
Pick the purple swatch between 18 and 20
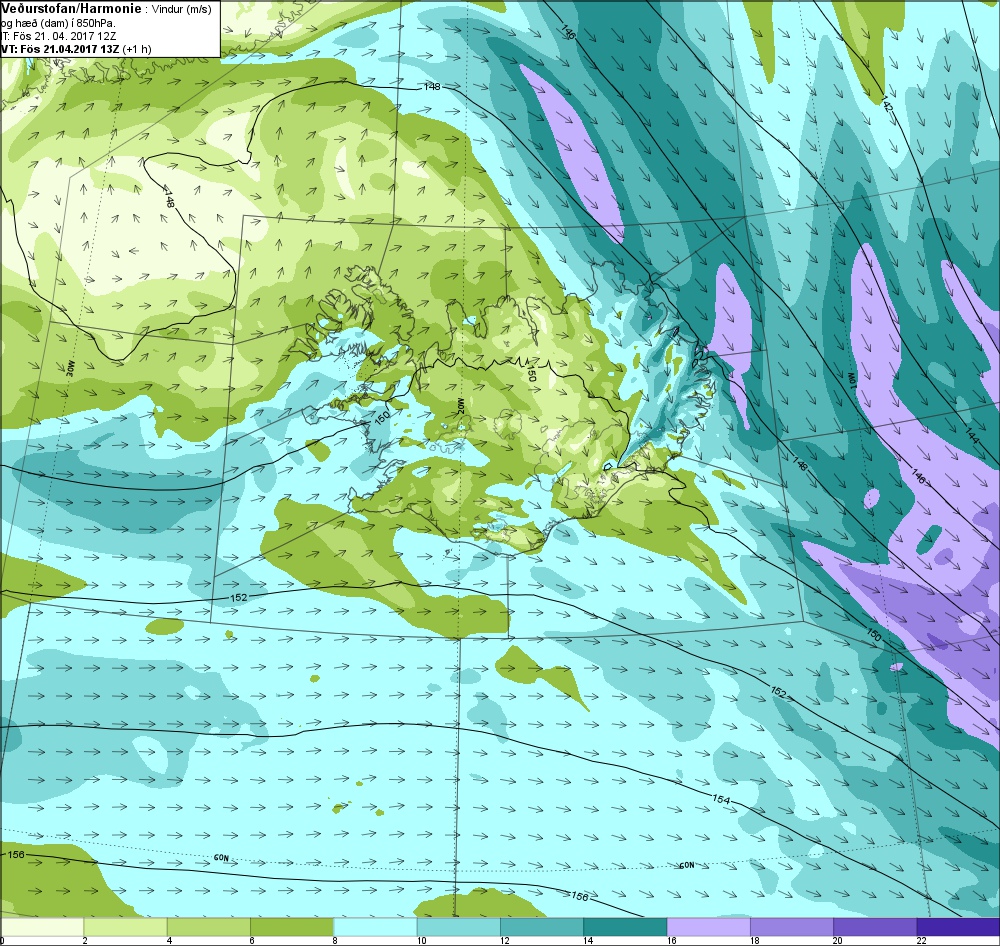tap(791, 926)
